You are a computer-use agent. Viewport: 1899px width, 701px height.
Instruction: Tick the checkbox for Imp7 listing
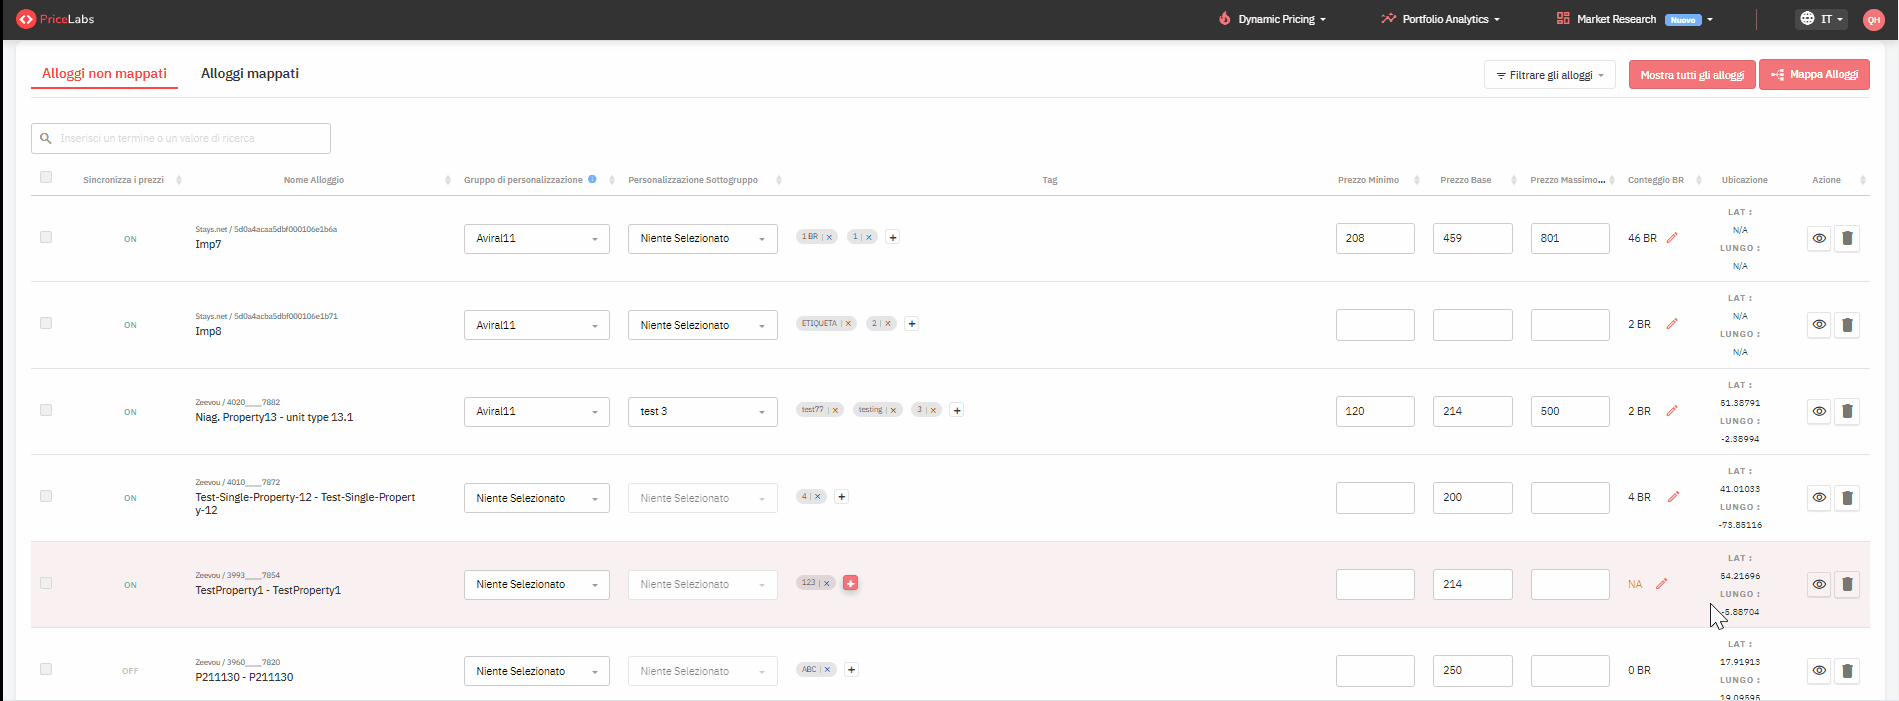pos(46,237)
